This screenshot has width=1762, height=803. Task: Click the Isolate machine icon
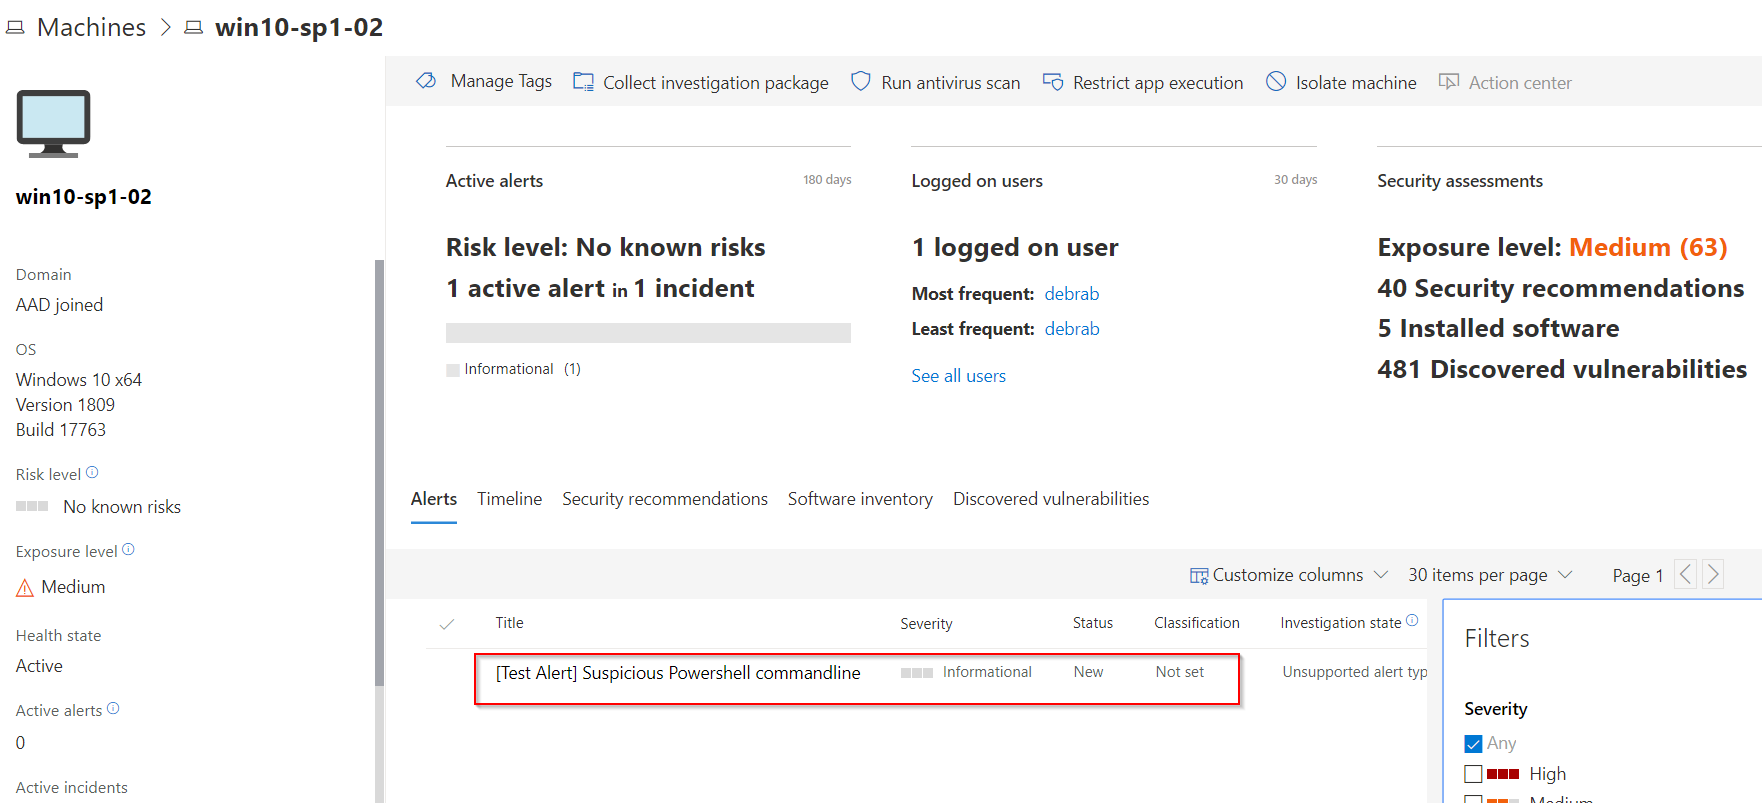1276,82
